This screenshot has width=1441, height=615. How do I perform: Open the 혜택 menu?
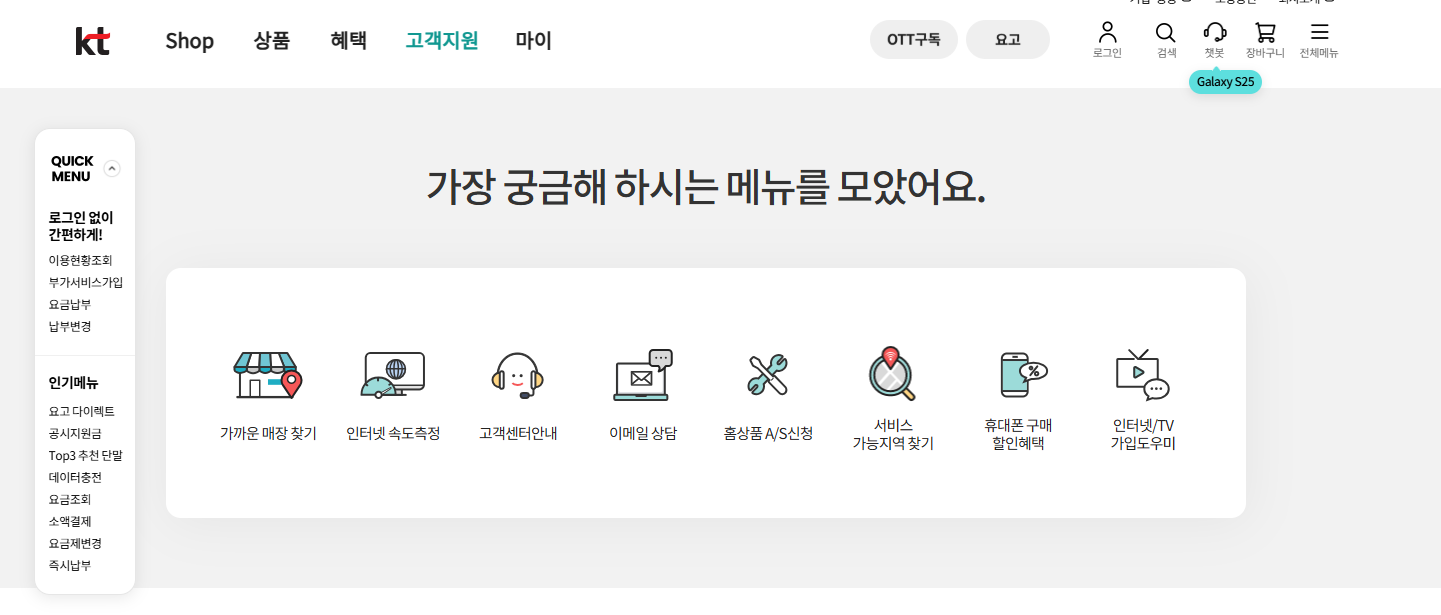pyautogui.click(x=349, y=41)
